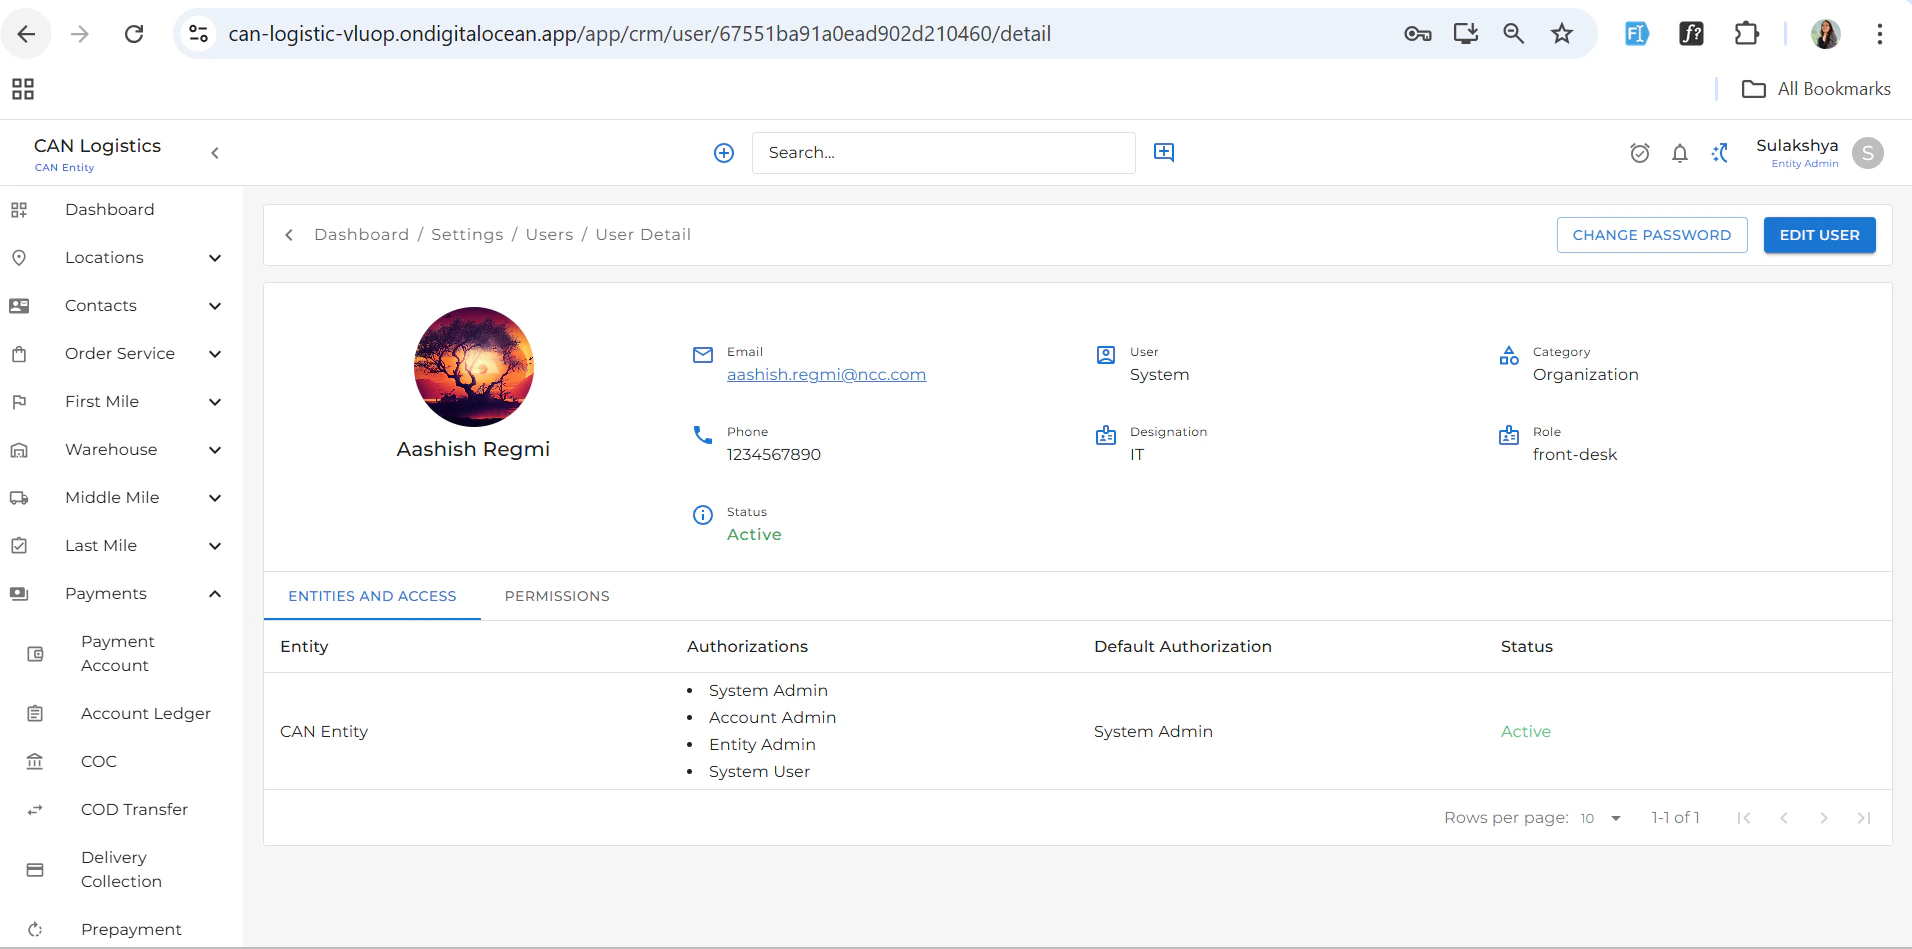Click the circled plus quick-add icon
Screen dimensions: 1912x949
[724, 153]
